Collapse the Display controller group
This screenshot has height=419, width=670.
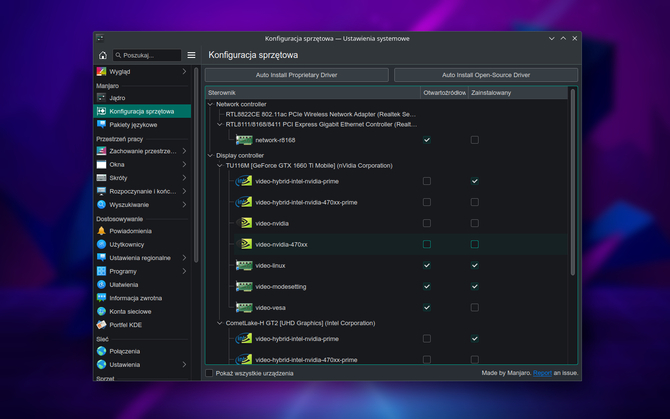210,155
